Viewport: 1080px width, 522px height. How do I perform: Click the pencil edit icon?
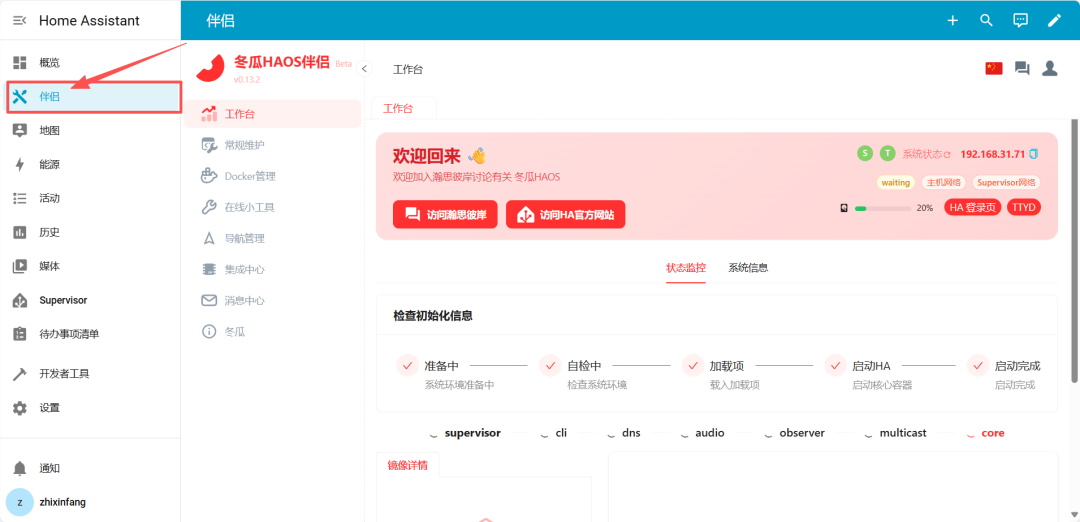coord(1054,20)
